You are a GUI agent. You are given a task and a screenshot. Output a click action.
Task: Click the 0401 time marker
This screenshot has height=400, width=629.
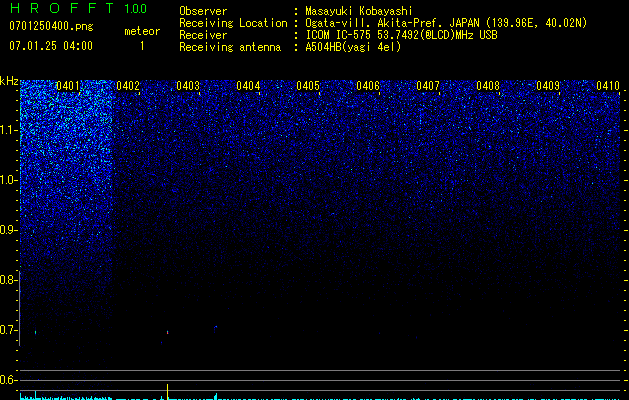click(x=68, y=86)
